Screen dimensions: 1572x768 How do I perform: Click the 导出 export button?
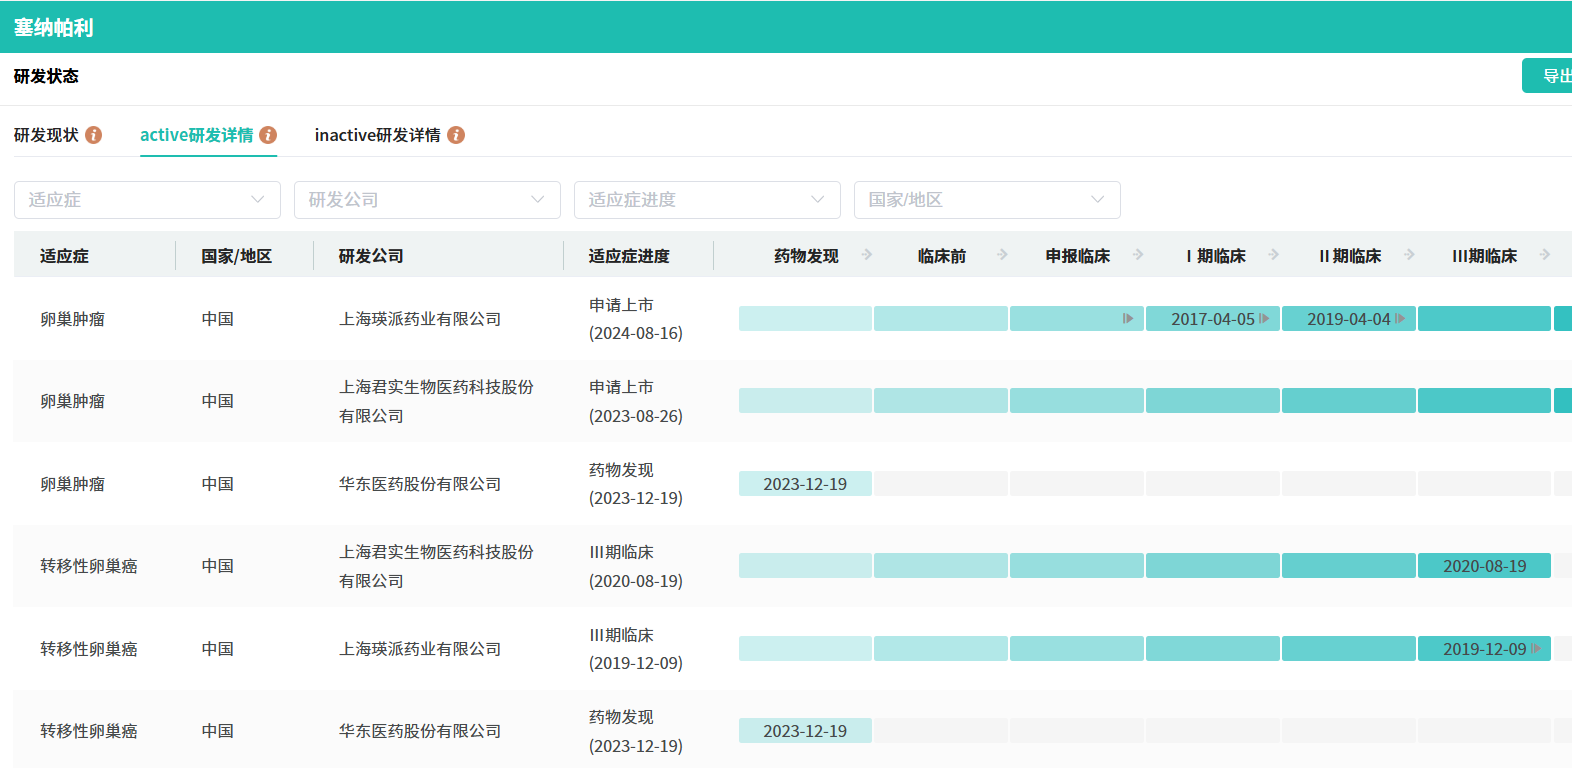click(x=1551, y=76)
